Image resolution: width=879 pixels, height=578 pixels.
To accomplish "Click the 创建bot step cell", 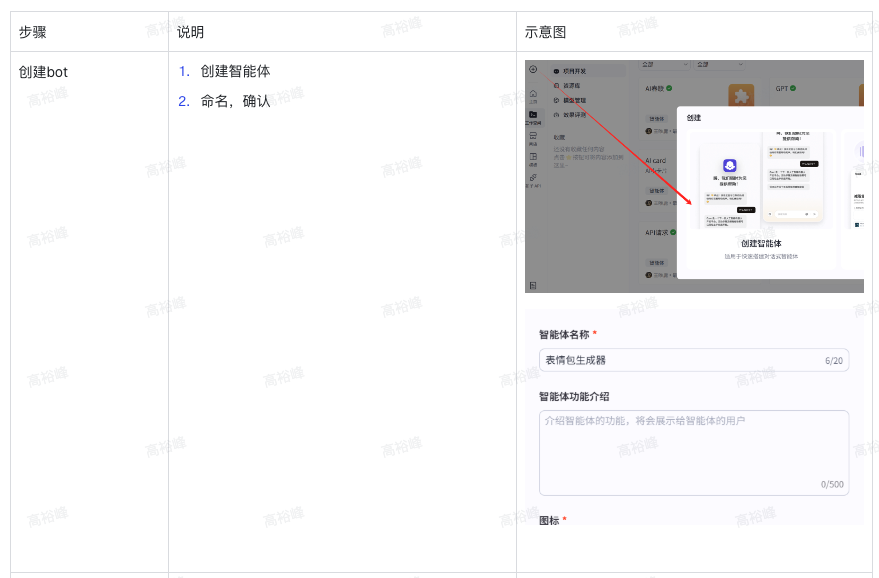I will pos(89,312).
